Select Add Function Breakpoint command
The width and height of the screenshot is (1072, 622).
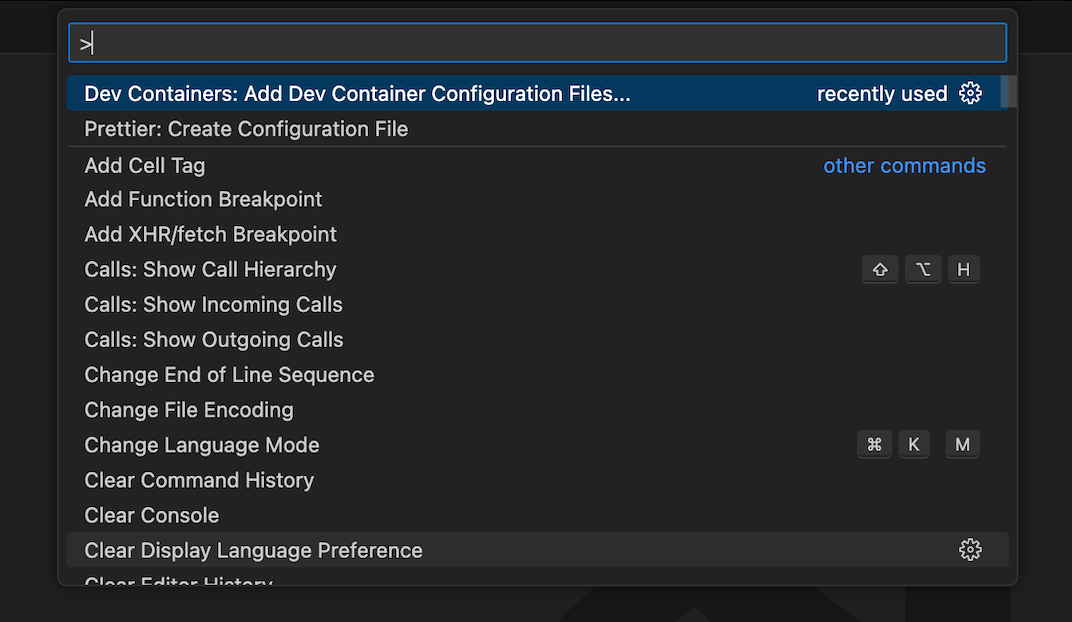[x=537, y=200]
